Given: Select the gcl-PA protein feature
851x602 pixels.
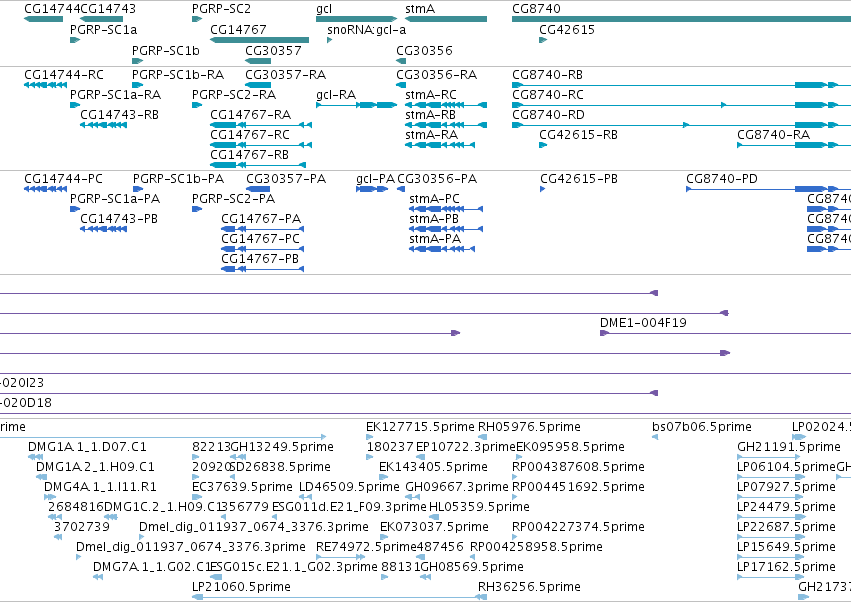Looking at the screenshot, I should (x=372, y=189).
